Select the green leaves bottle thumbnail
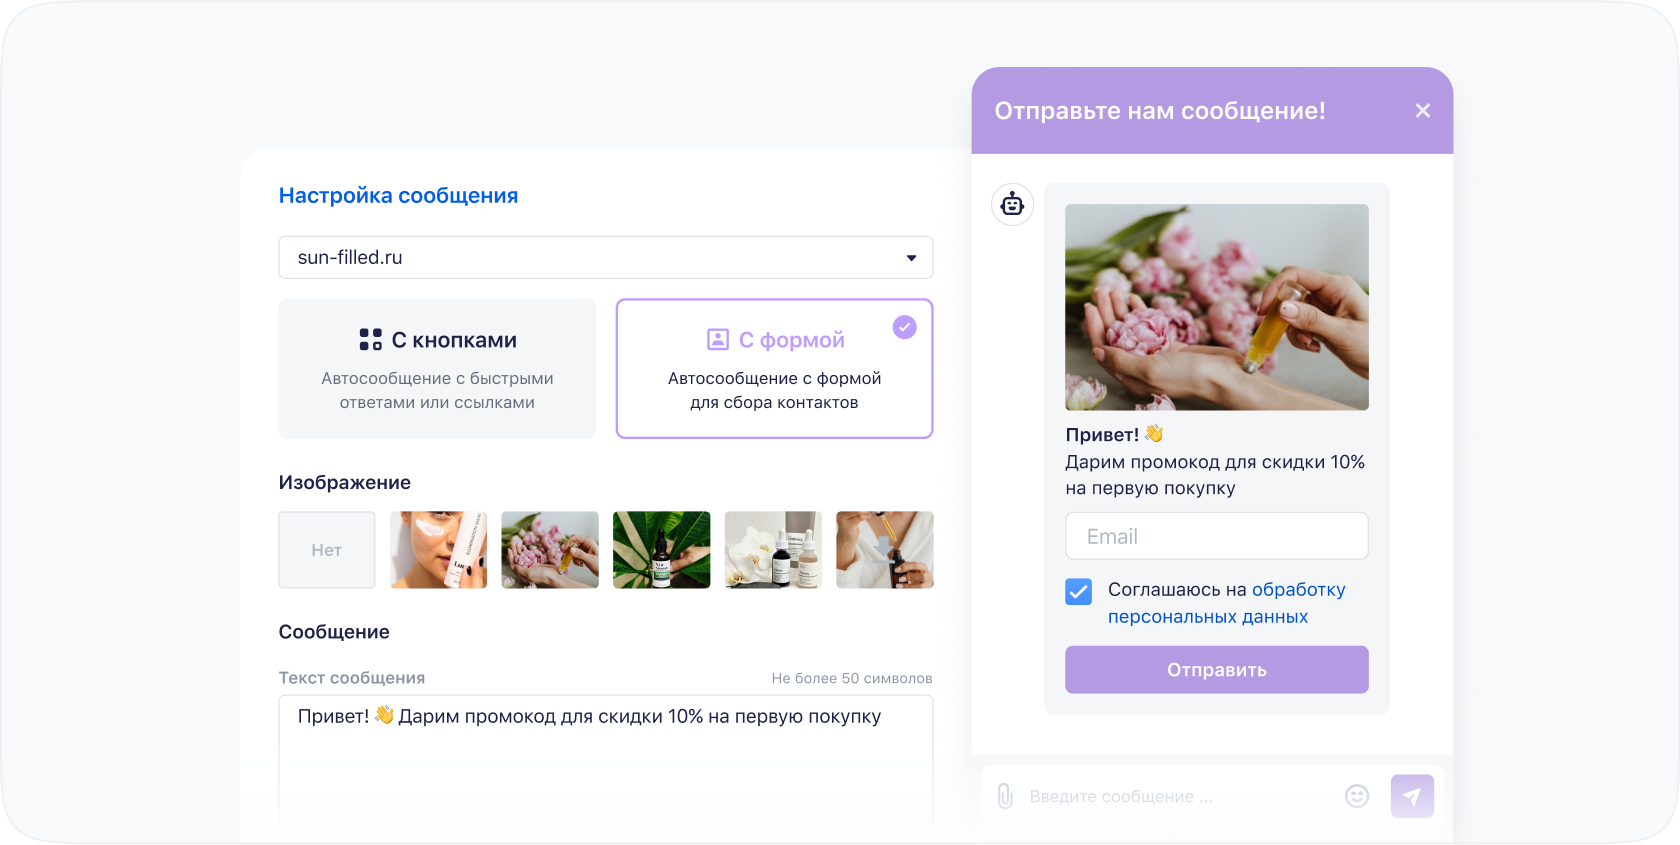The image size is (1680, 845). click(662, 550)
